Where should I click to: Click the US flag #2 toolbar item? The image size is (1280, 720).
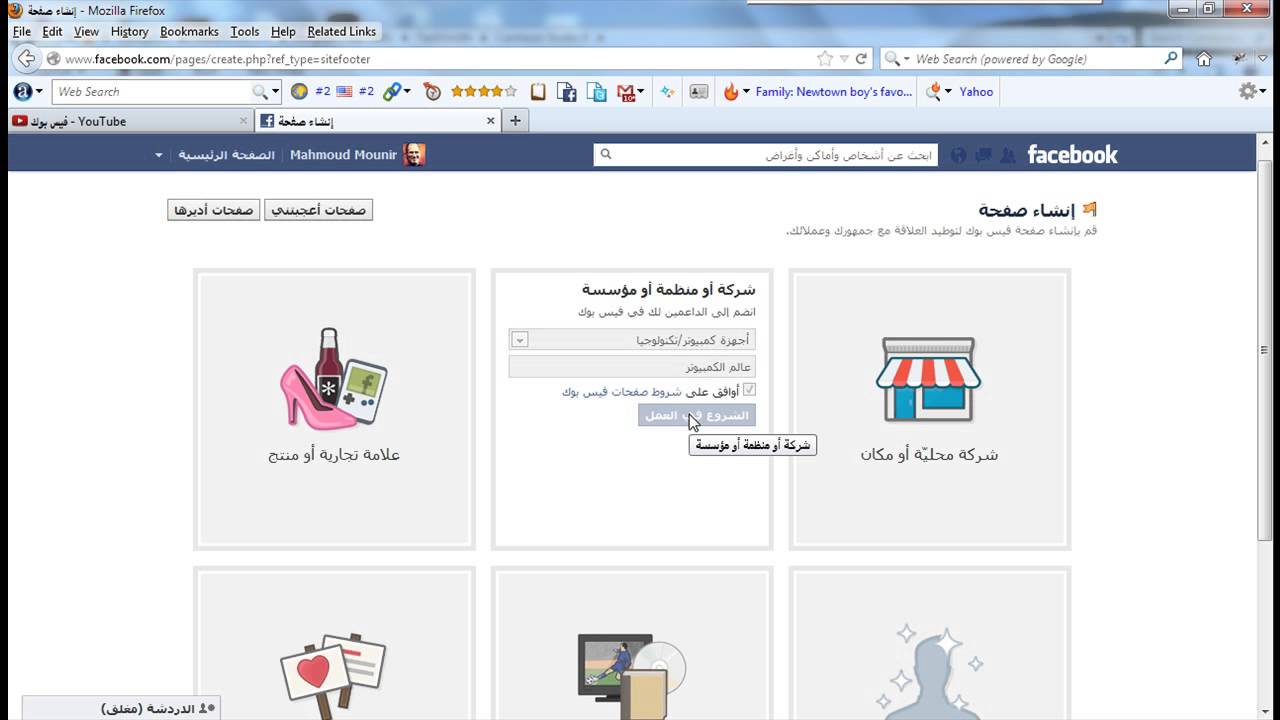click(355, 91)
